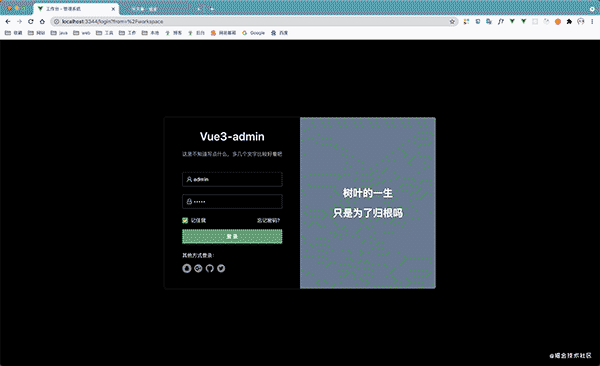Click the site info icon in address bar
Screen dimensions: 600x366
pos(57,21)
